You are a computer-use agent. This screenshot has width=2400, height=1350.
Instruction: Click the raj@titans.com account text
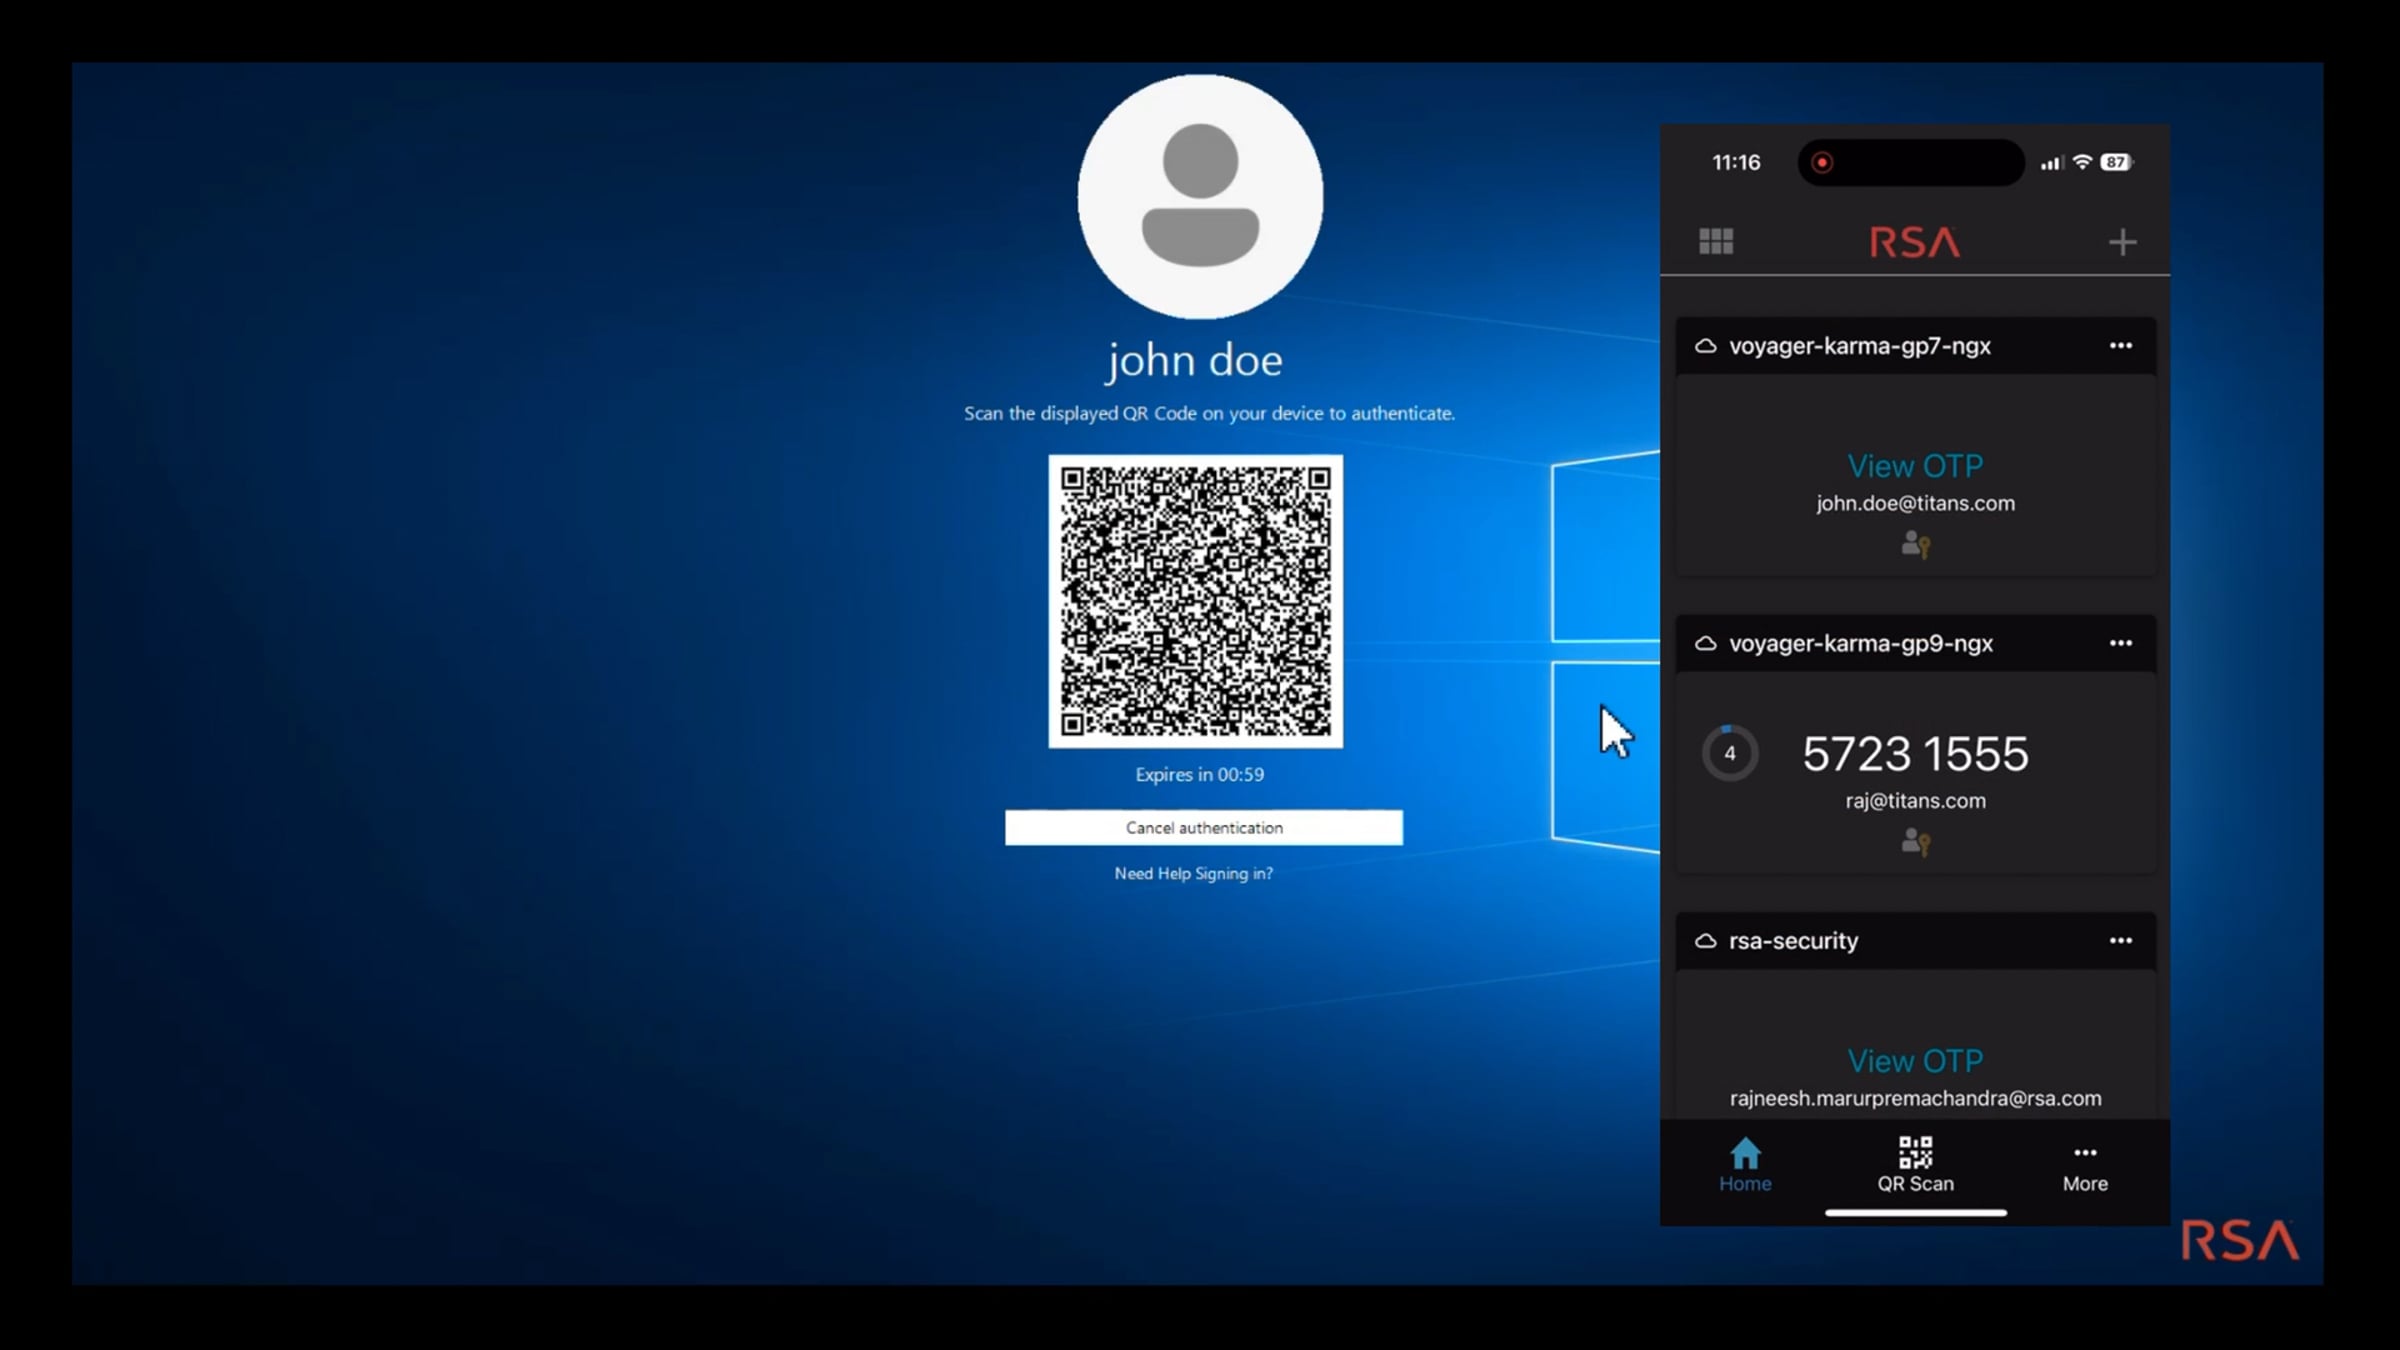[1915, 801]
